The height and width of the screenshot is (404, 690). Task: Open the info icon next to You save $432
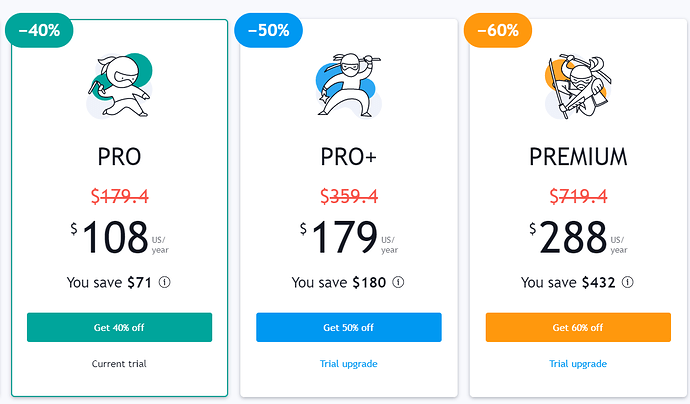pyautogui.click(x=628, y=282)
